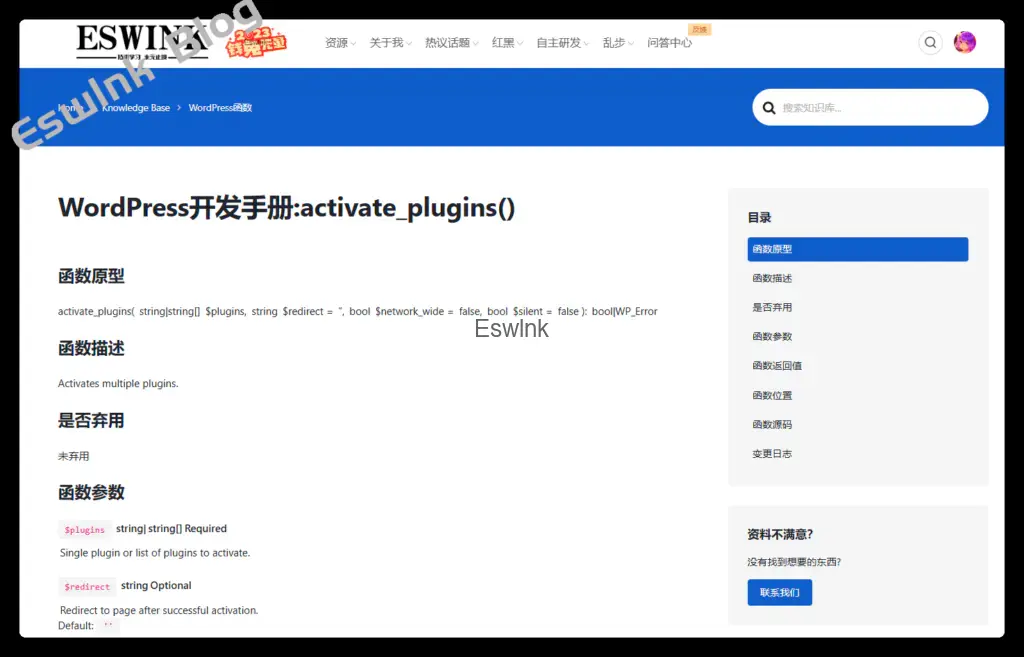Jump to 函数源码 section in contents
Image resolution: width=1024 pixels, height=657 pixels.
coord(772,425)
